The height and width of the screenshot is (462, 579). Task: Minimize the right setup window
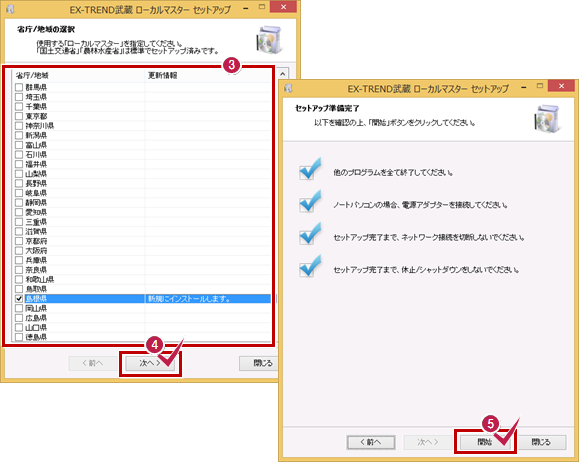coord(524,87)
